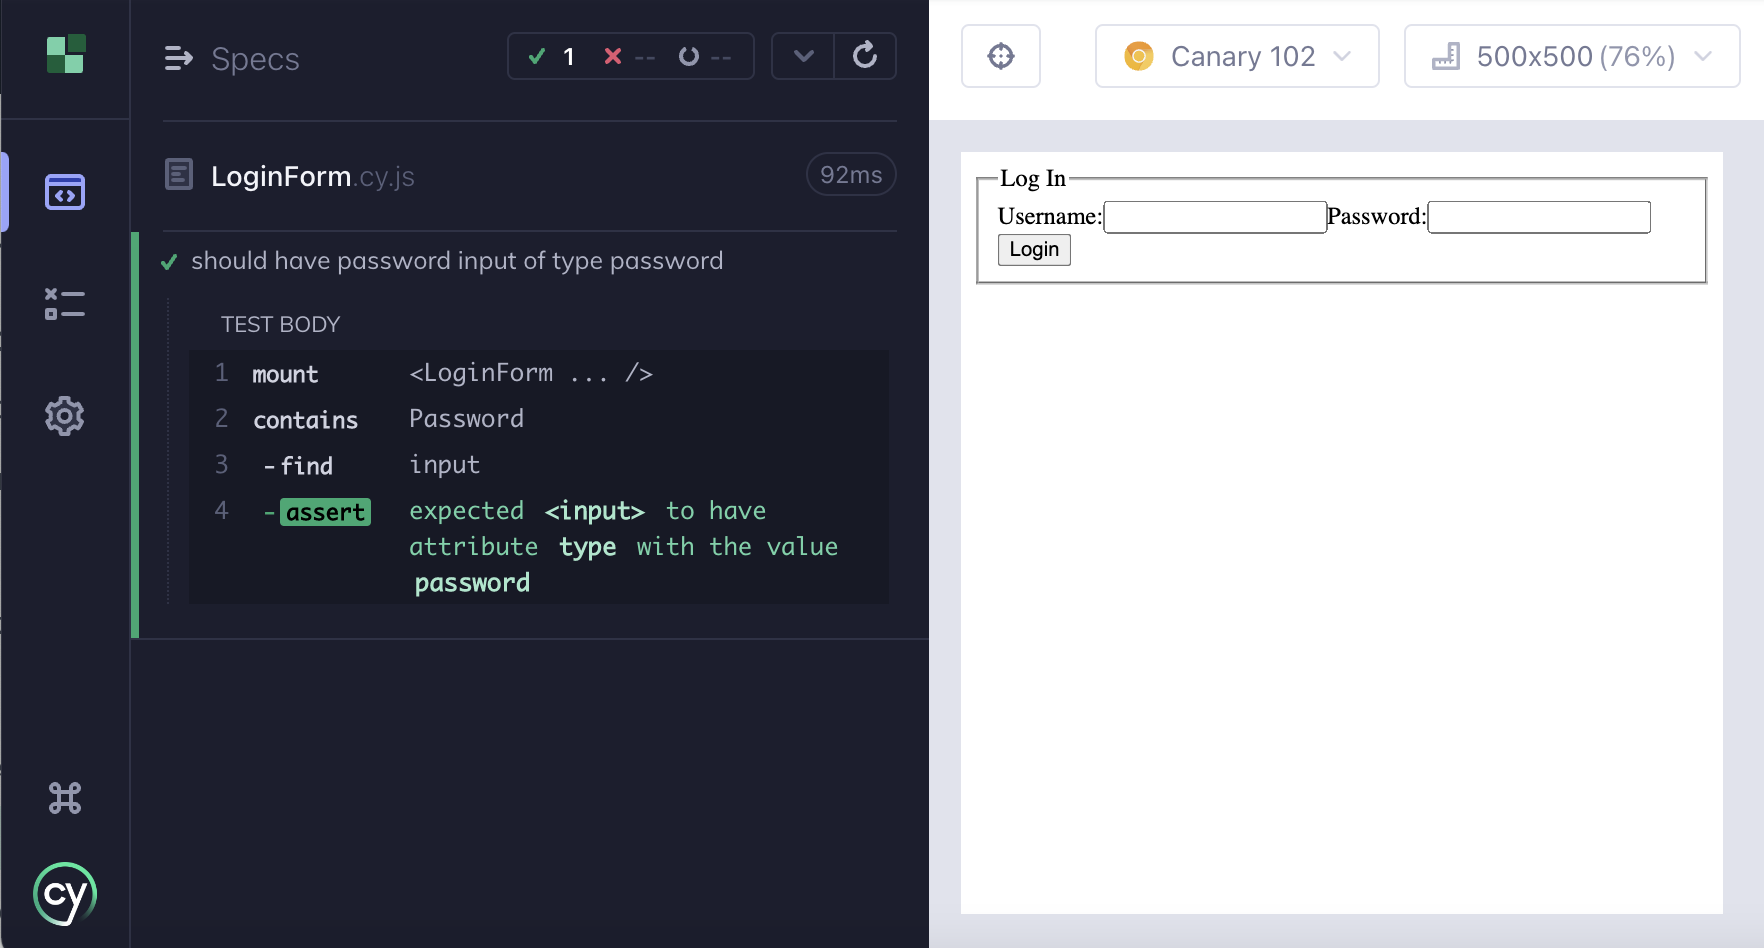Select the highlighted assert command in test body

coord(325,511)
